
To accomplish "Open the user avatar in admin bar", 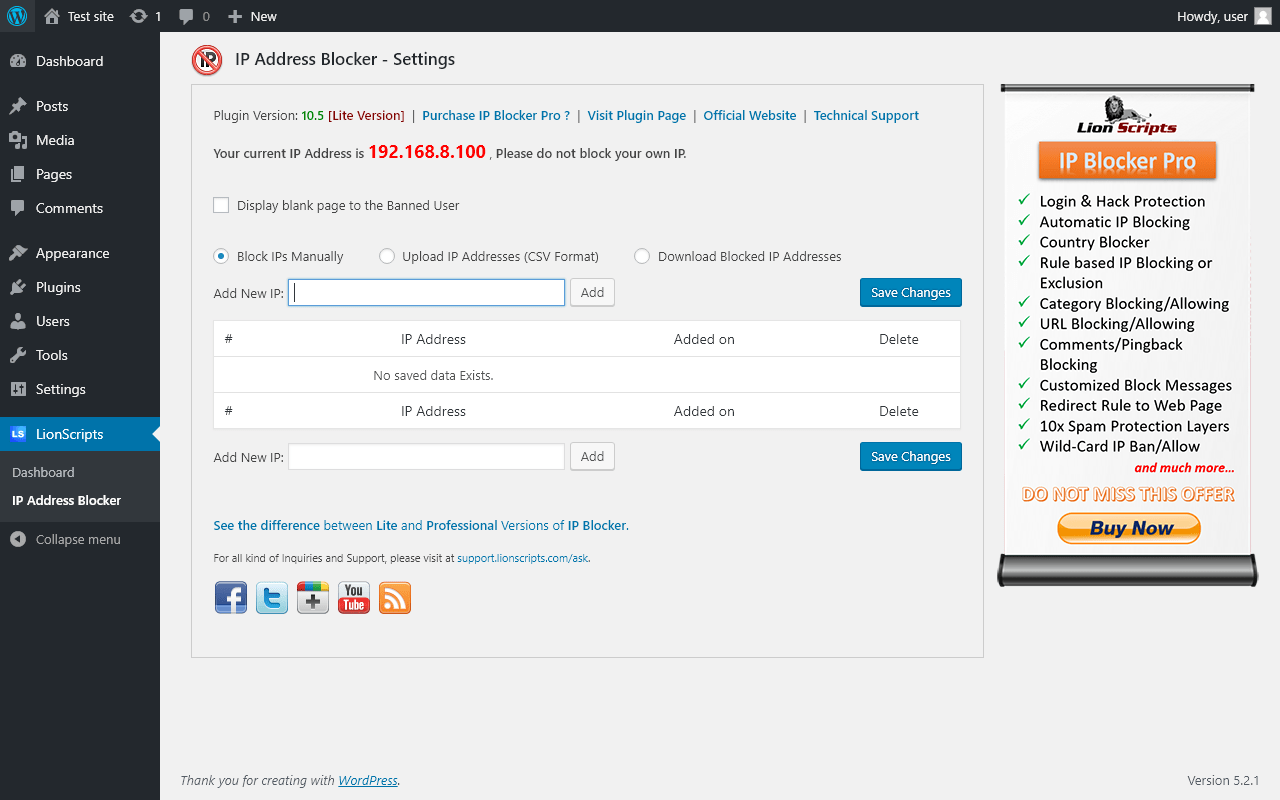I will click(1263, 16).
